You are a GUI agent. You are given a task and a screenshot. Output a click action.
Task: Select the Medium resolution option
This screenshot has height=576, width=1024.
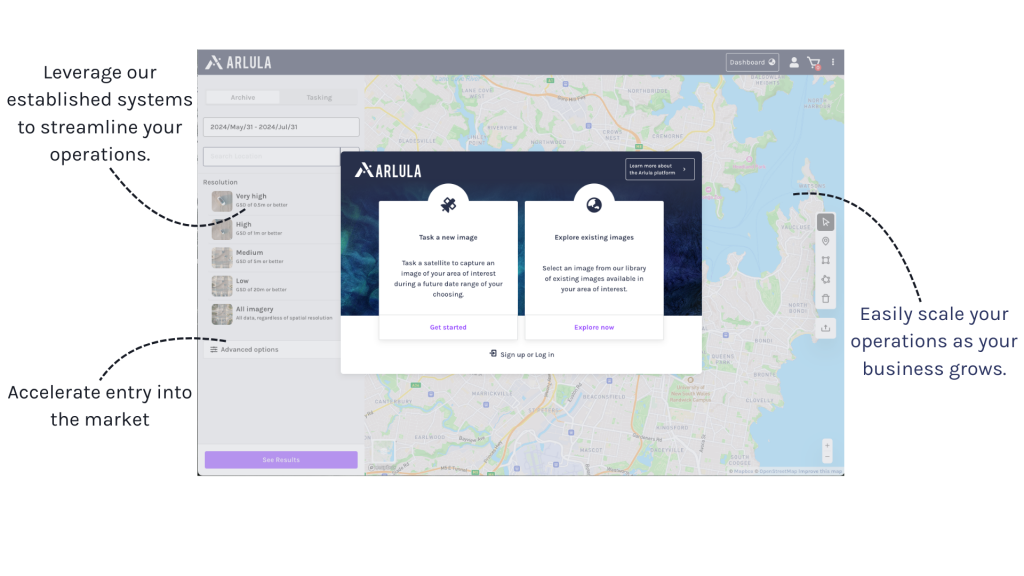250,257
